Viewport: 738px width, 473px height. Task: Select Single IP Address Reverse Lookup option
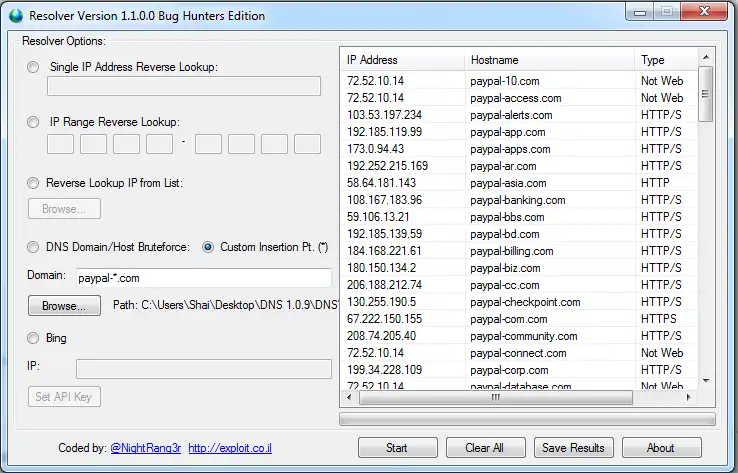[x=33, y=67]
